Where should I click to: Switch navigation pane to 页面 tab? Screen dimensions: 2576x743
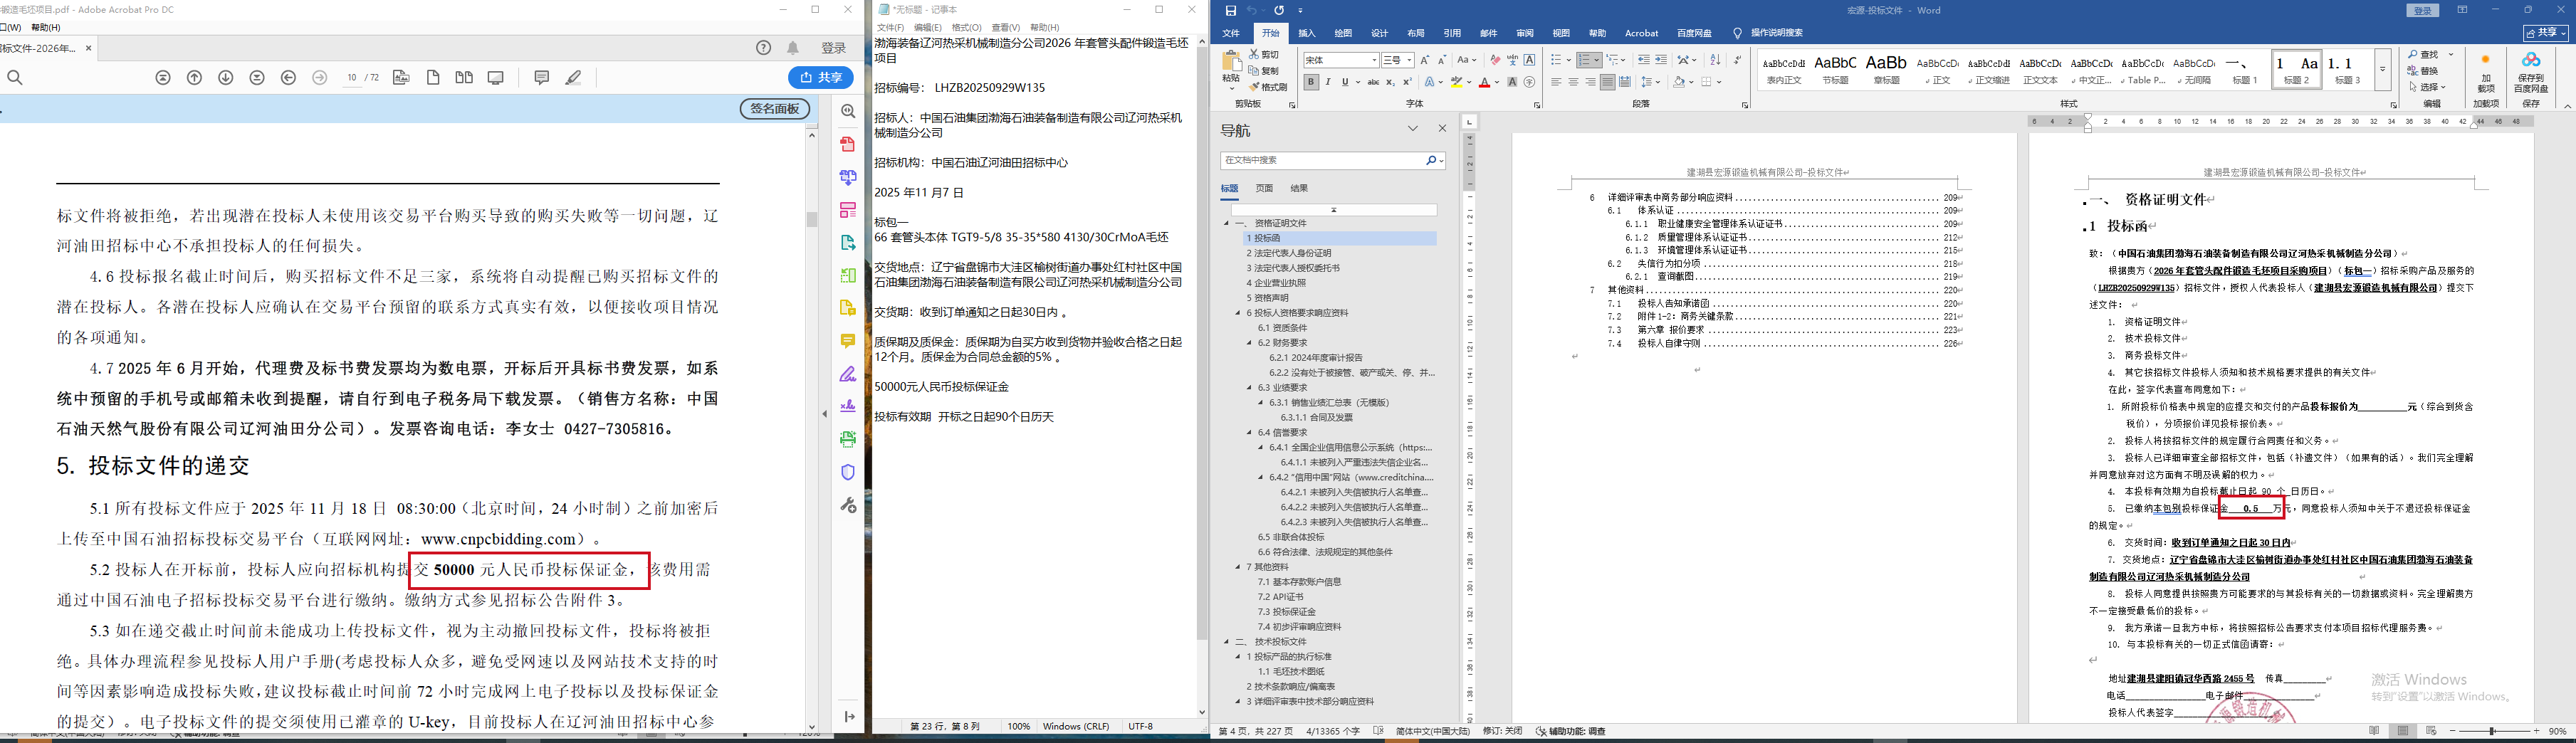[x=1264, y=188]
